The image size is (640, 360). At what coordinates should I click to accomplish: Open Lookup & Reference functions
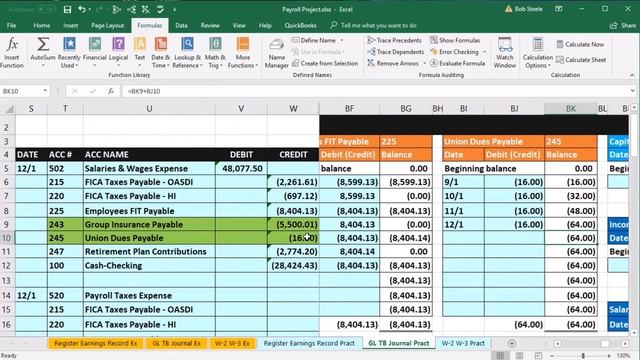pos(187,53)
